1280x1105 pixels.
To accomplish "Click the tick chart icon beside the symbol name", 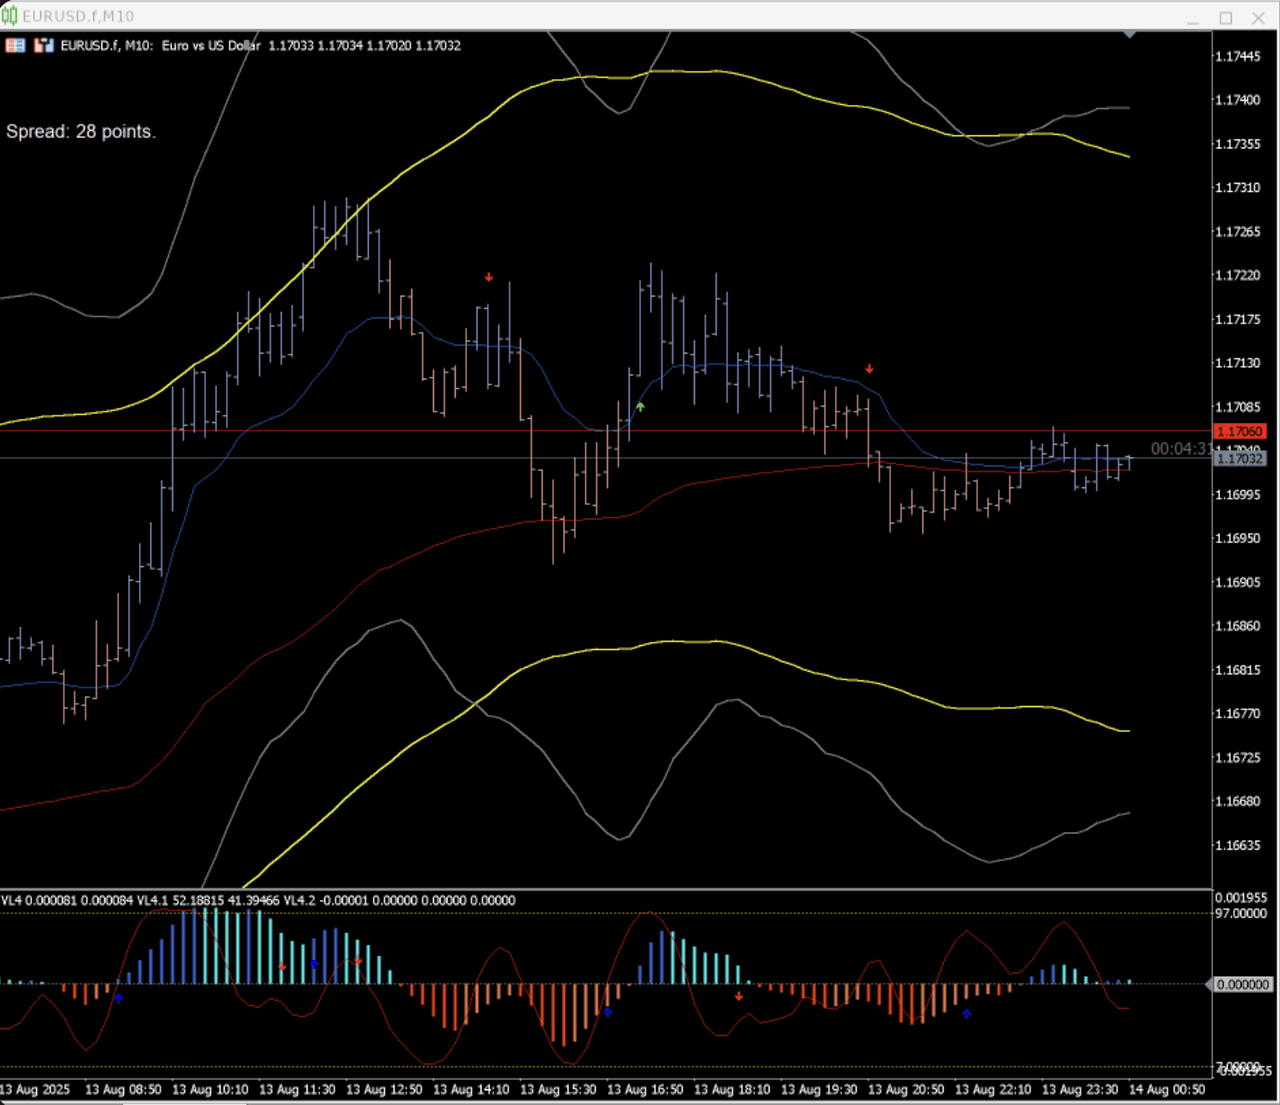I will 42,45.
